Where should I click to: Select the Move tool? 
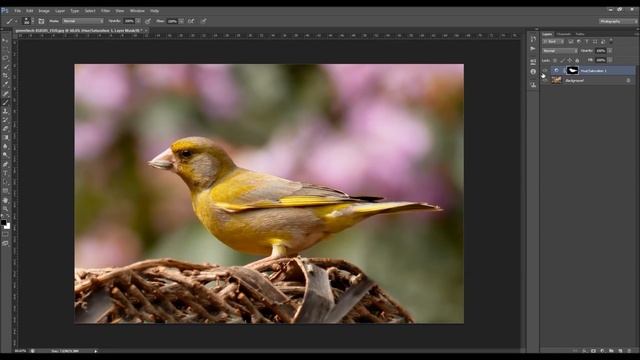5,41
